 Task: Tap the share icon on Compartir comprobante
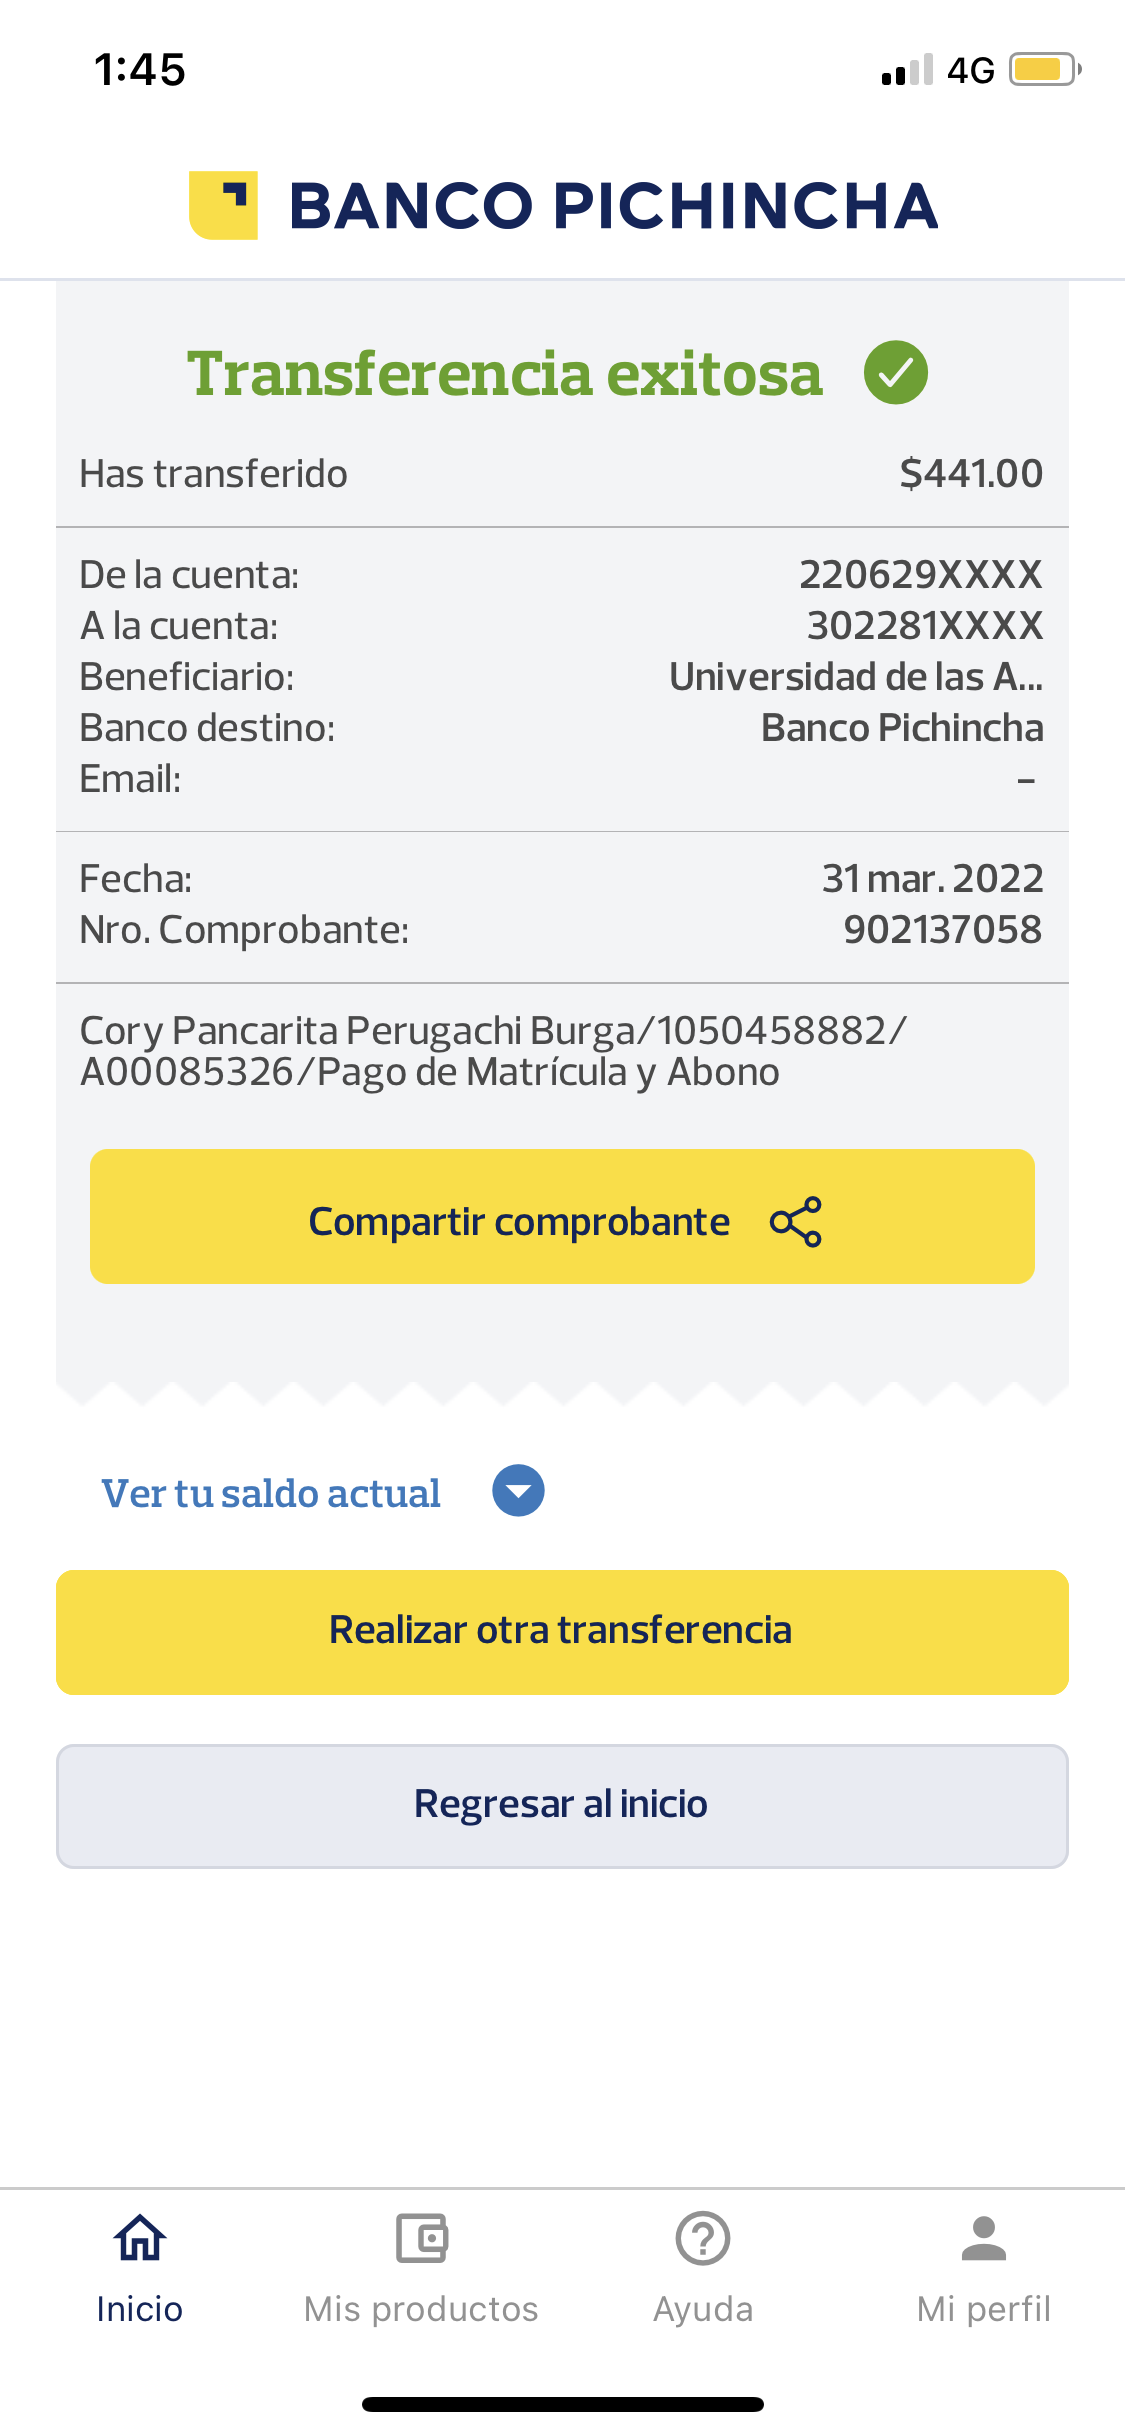(796, 1221)
